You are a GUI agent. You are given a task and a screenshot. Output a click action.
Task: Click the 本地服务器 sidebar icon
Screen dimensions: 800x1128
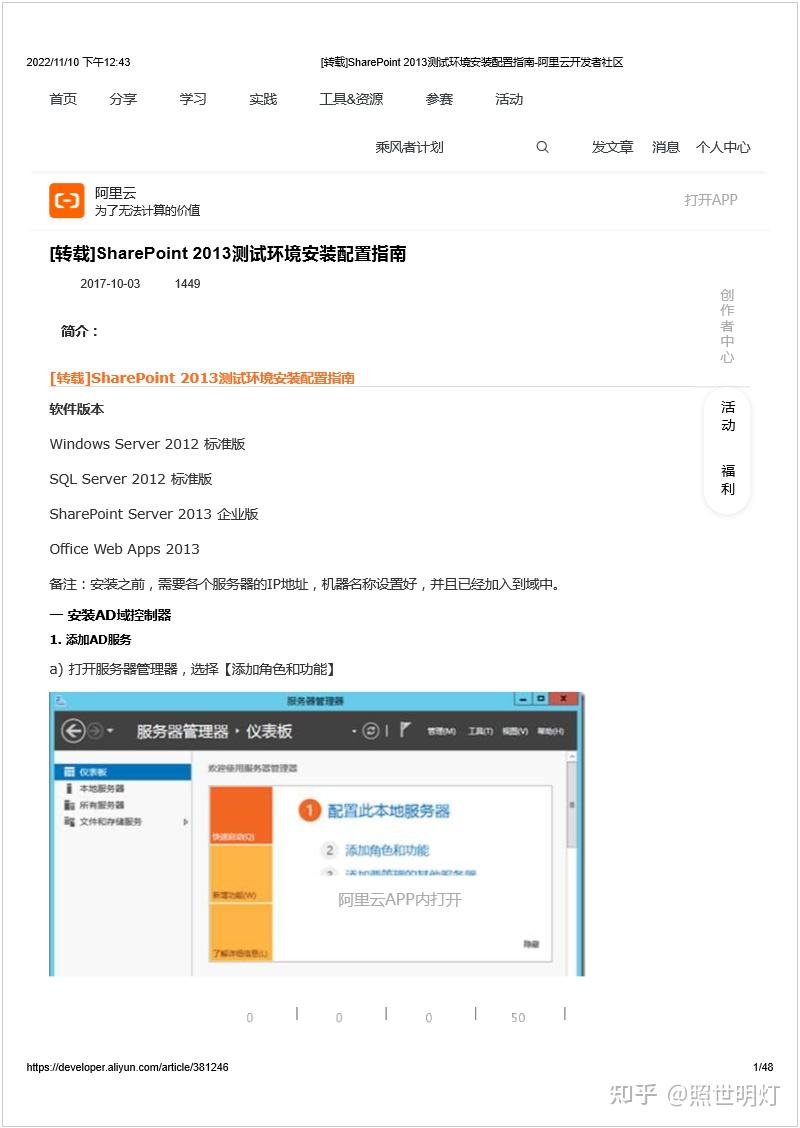click(x=69, y=788)
